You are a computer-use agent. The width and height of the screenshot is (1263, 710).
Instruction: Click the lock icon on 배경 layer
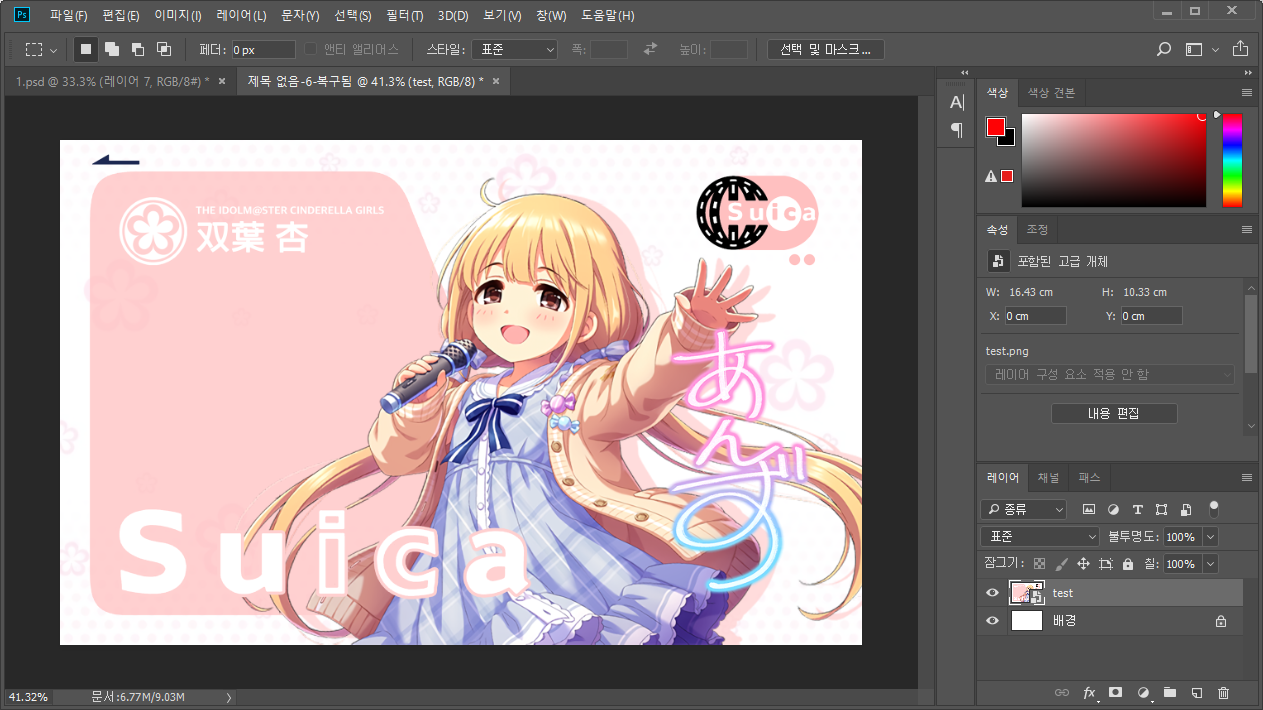click(x=1220, y=621)
